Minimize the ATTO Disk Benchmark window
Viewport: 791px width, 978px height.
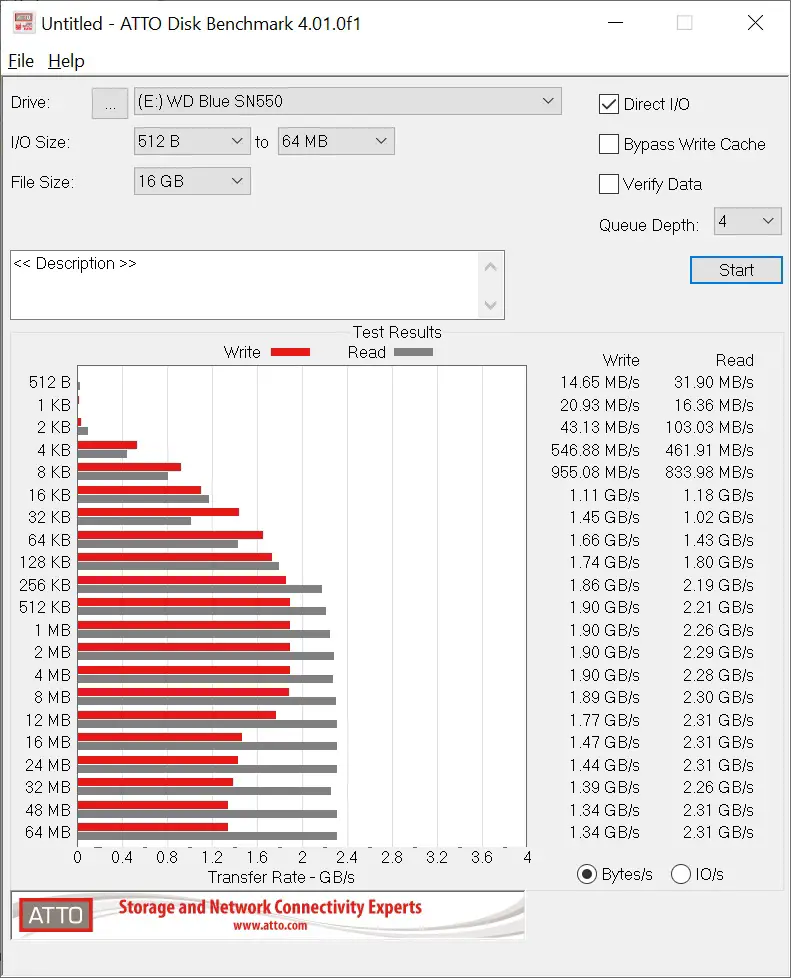[616, 23]
